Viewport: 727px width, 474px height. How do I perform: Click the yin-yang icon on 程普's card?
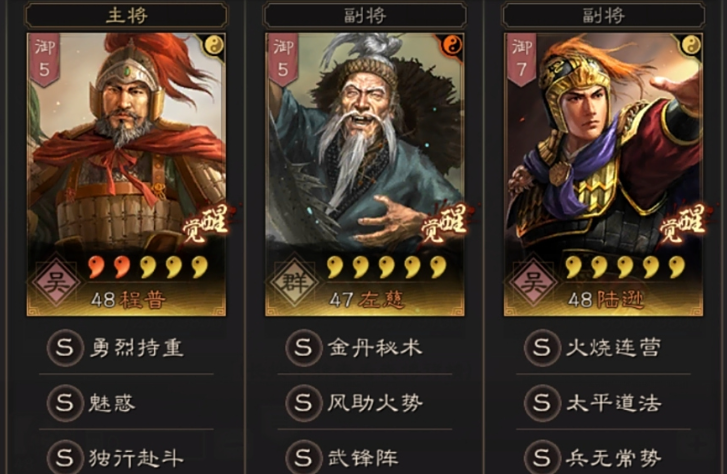(214, 45)
